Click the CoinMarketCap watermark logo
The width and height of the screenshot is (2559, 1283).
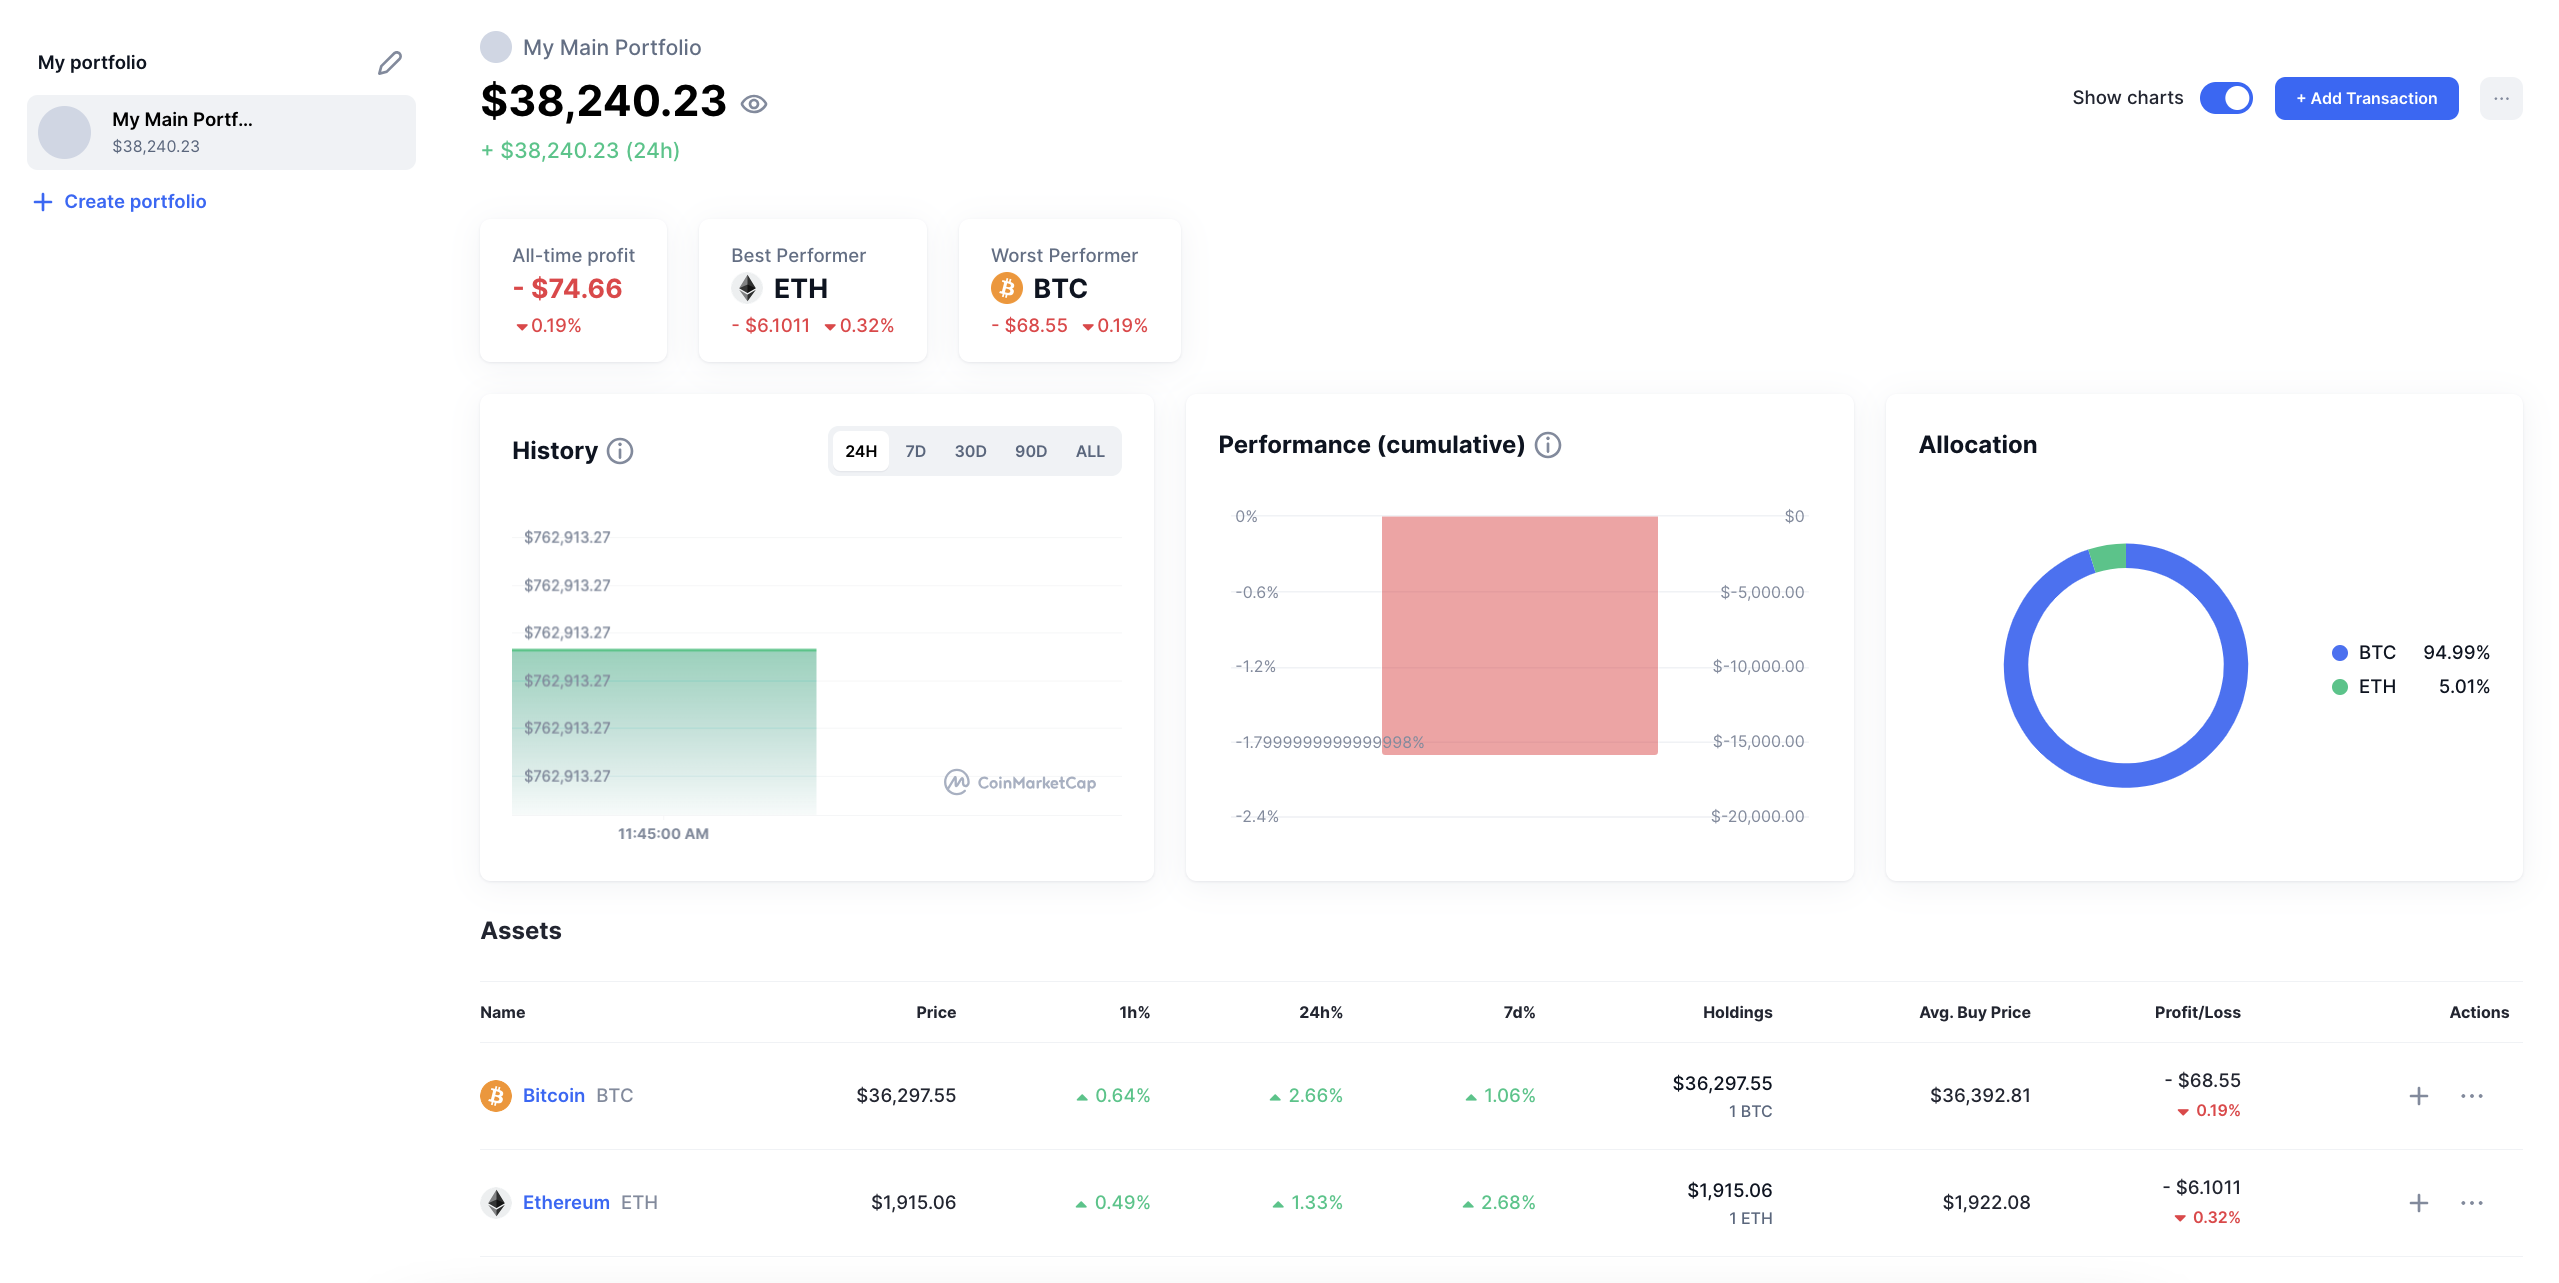click(x=1020, y=783)
